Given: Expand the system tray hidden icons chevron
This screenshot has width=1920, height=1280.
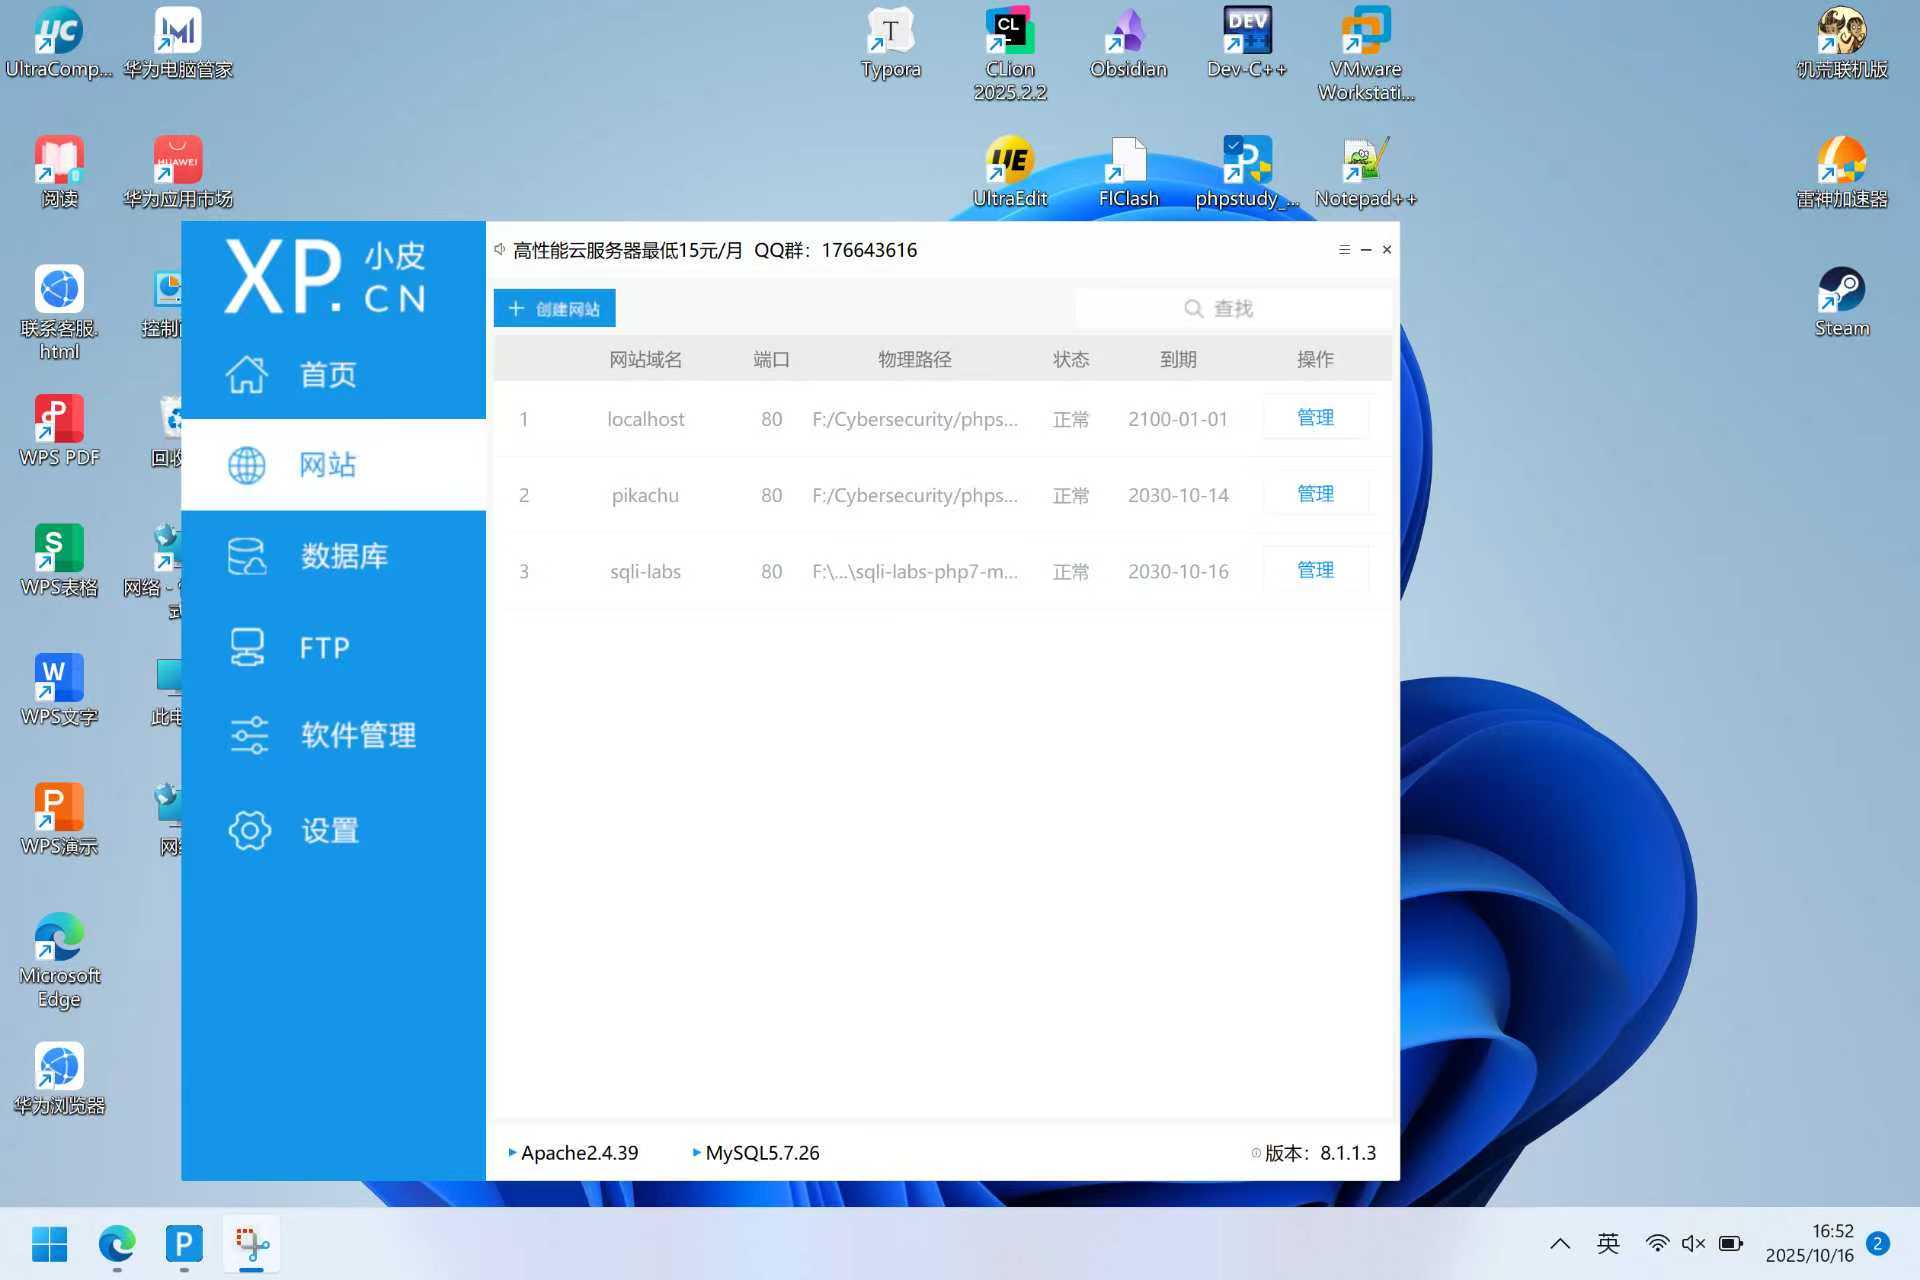Looking at the screenshot, I should click(x=1559, y=1243).
